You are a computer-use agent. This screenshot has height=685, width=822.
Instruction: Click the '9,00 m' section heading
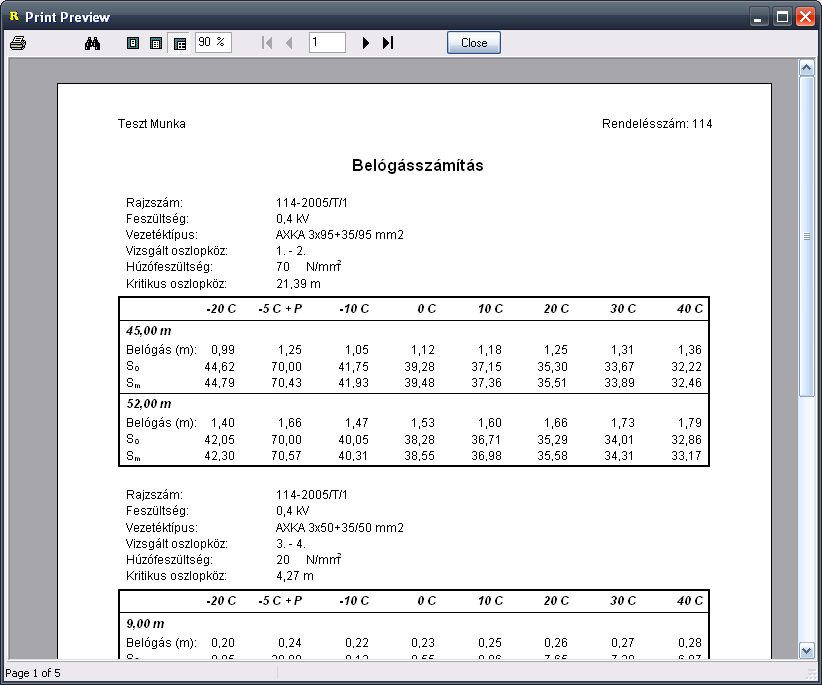click(145, 624)
